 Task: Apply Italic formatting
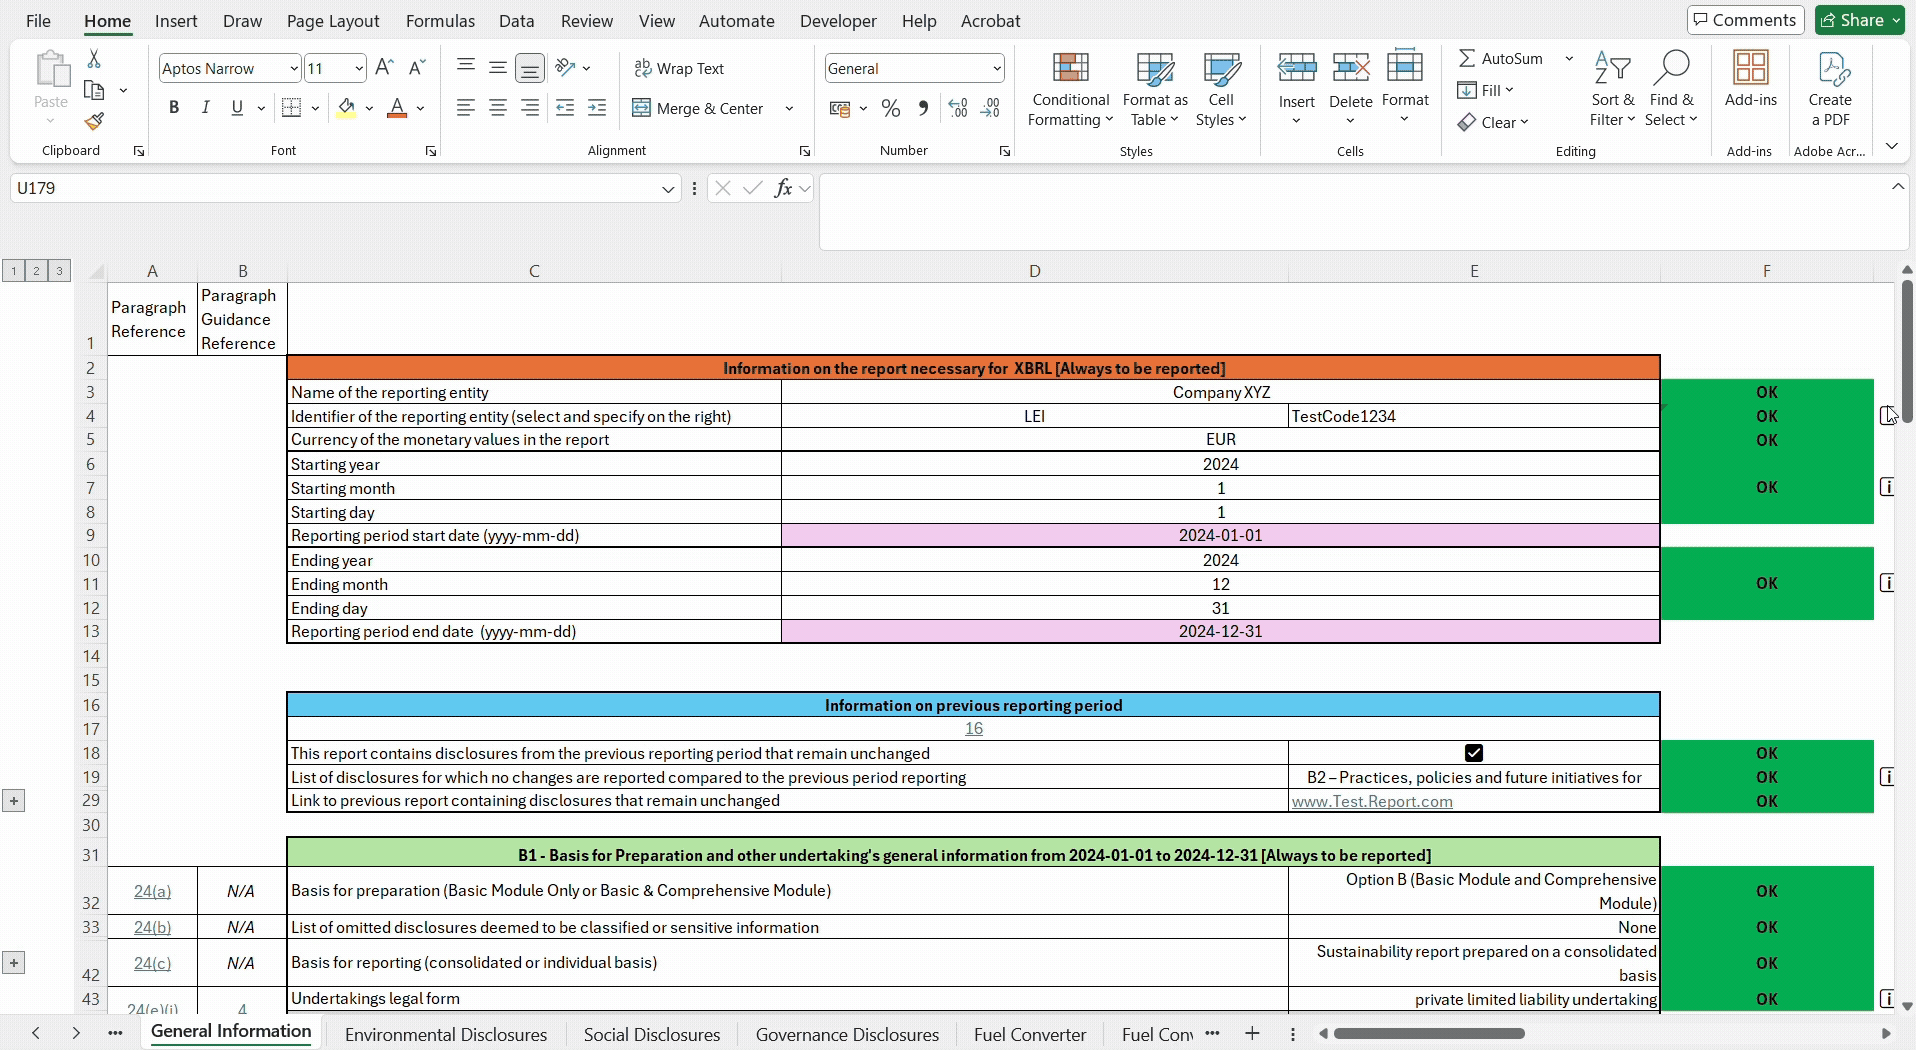pos(205,108)
